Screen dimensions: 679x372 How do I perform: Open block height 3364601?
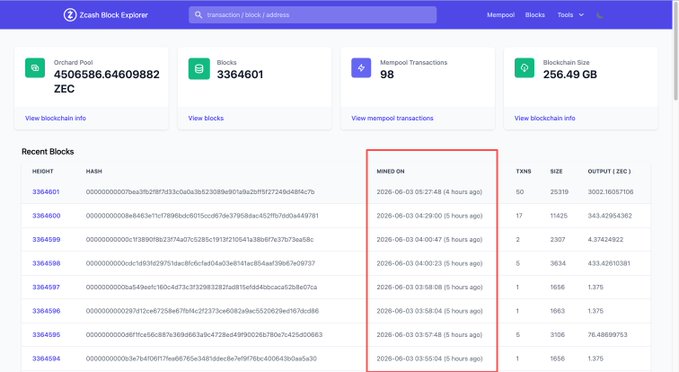coord(46,191)
